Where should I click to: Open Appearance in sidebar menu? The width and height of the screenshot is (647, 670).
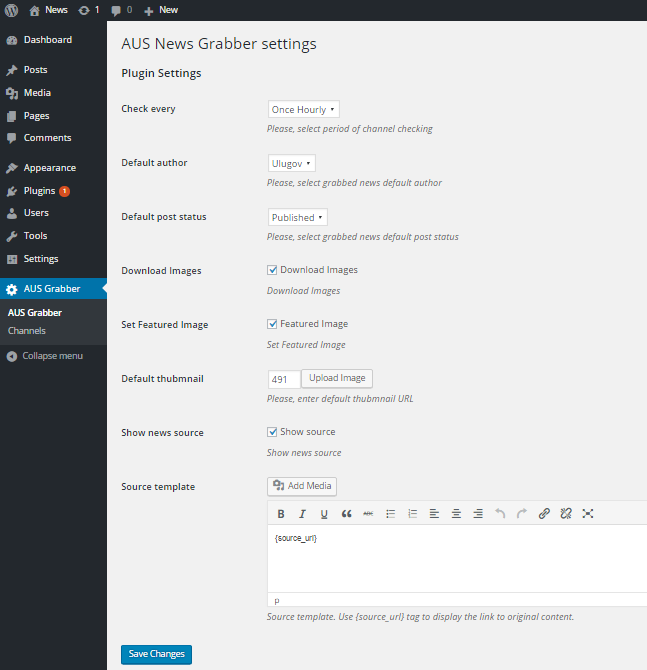click(53, 168)
